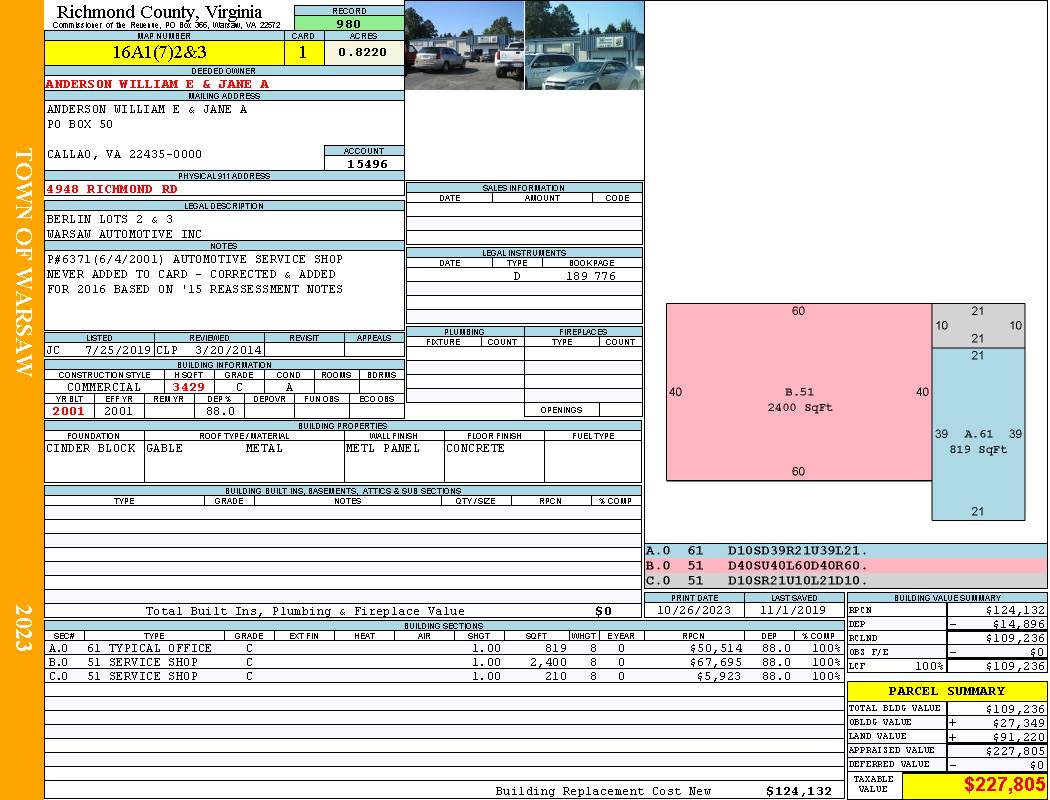Select mailing line PO BOX 50

[80, 124]
